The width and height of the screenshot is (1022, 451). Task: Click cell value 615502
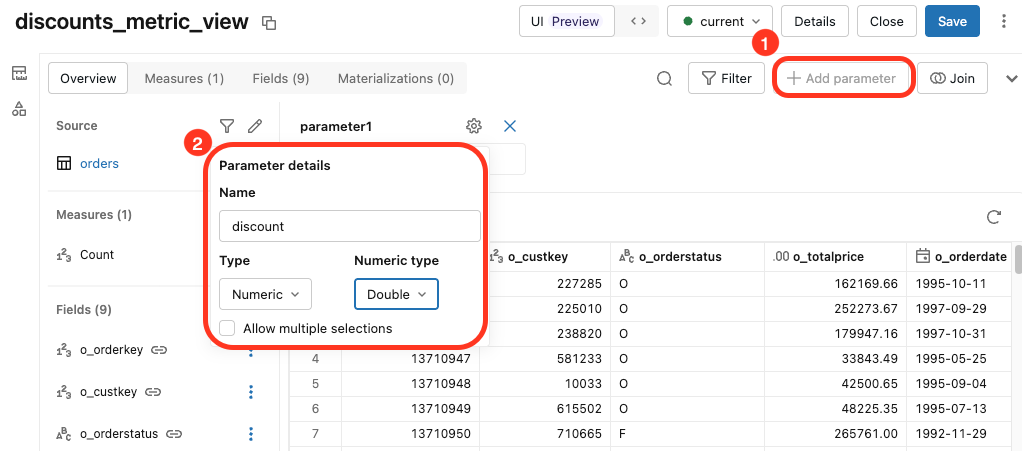pyautogui.click(x=579, y=408)
